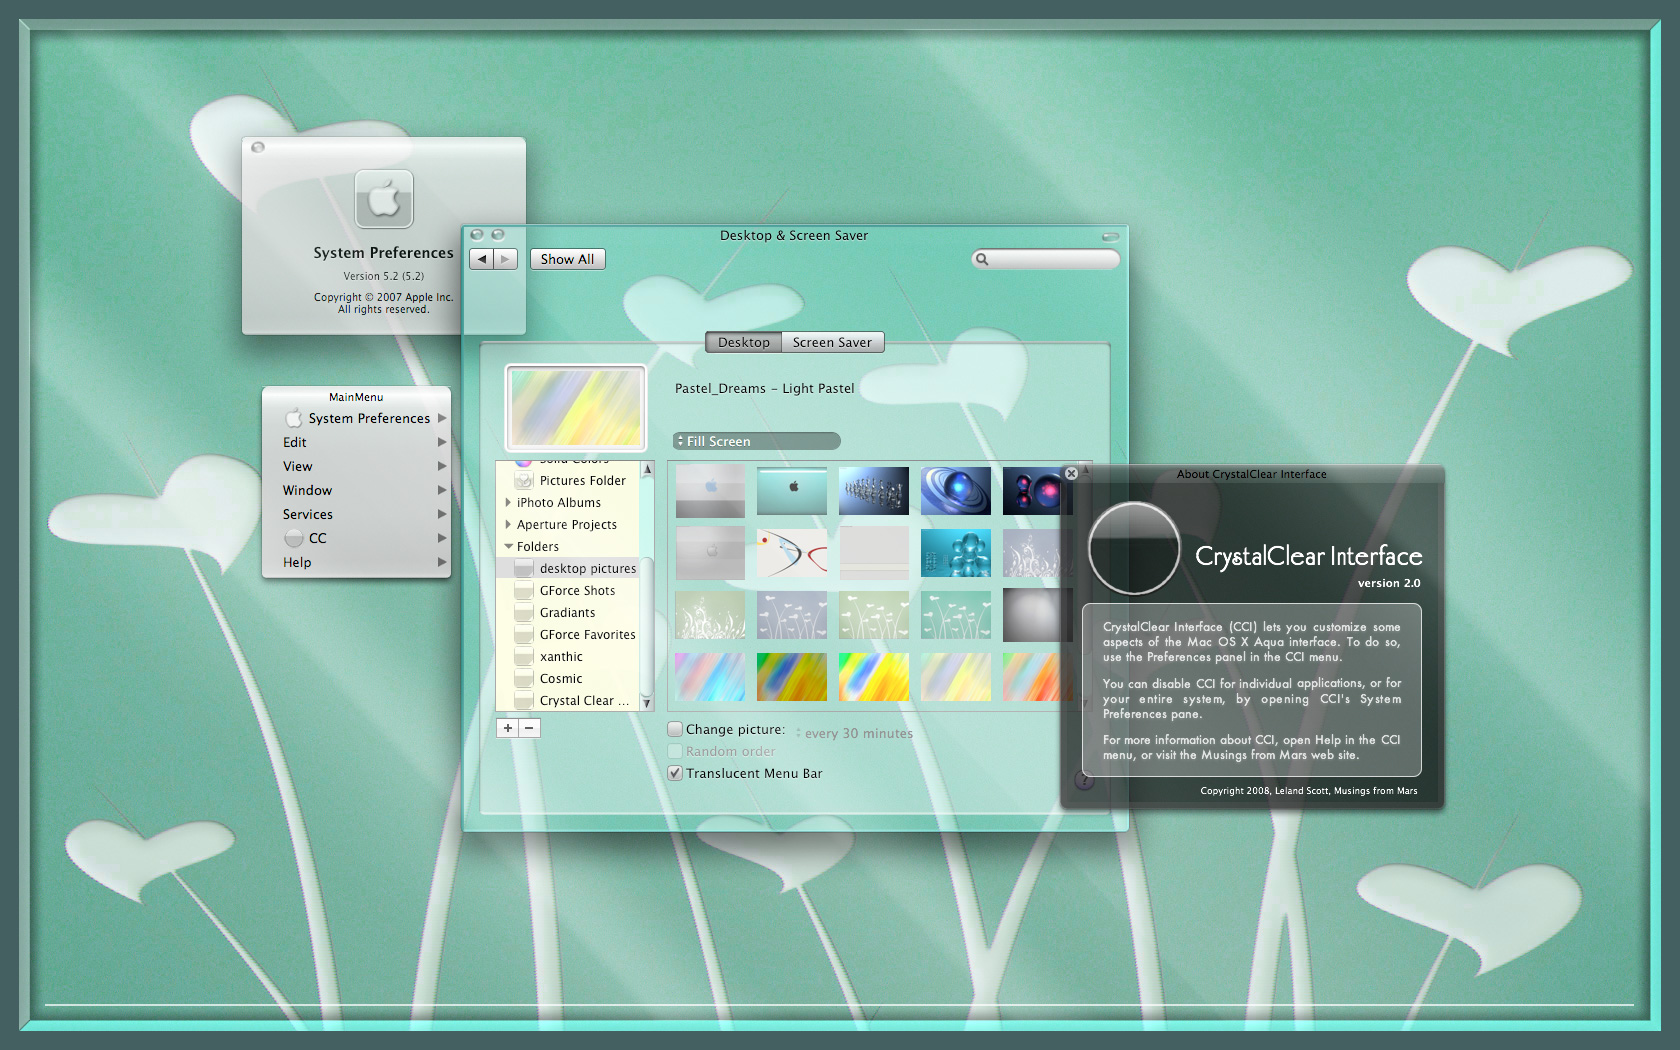
Task: Open the Edit submenu in MainMenu
Action: pos(356,442)
